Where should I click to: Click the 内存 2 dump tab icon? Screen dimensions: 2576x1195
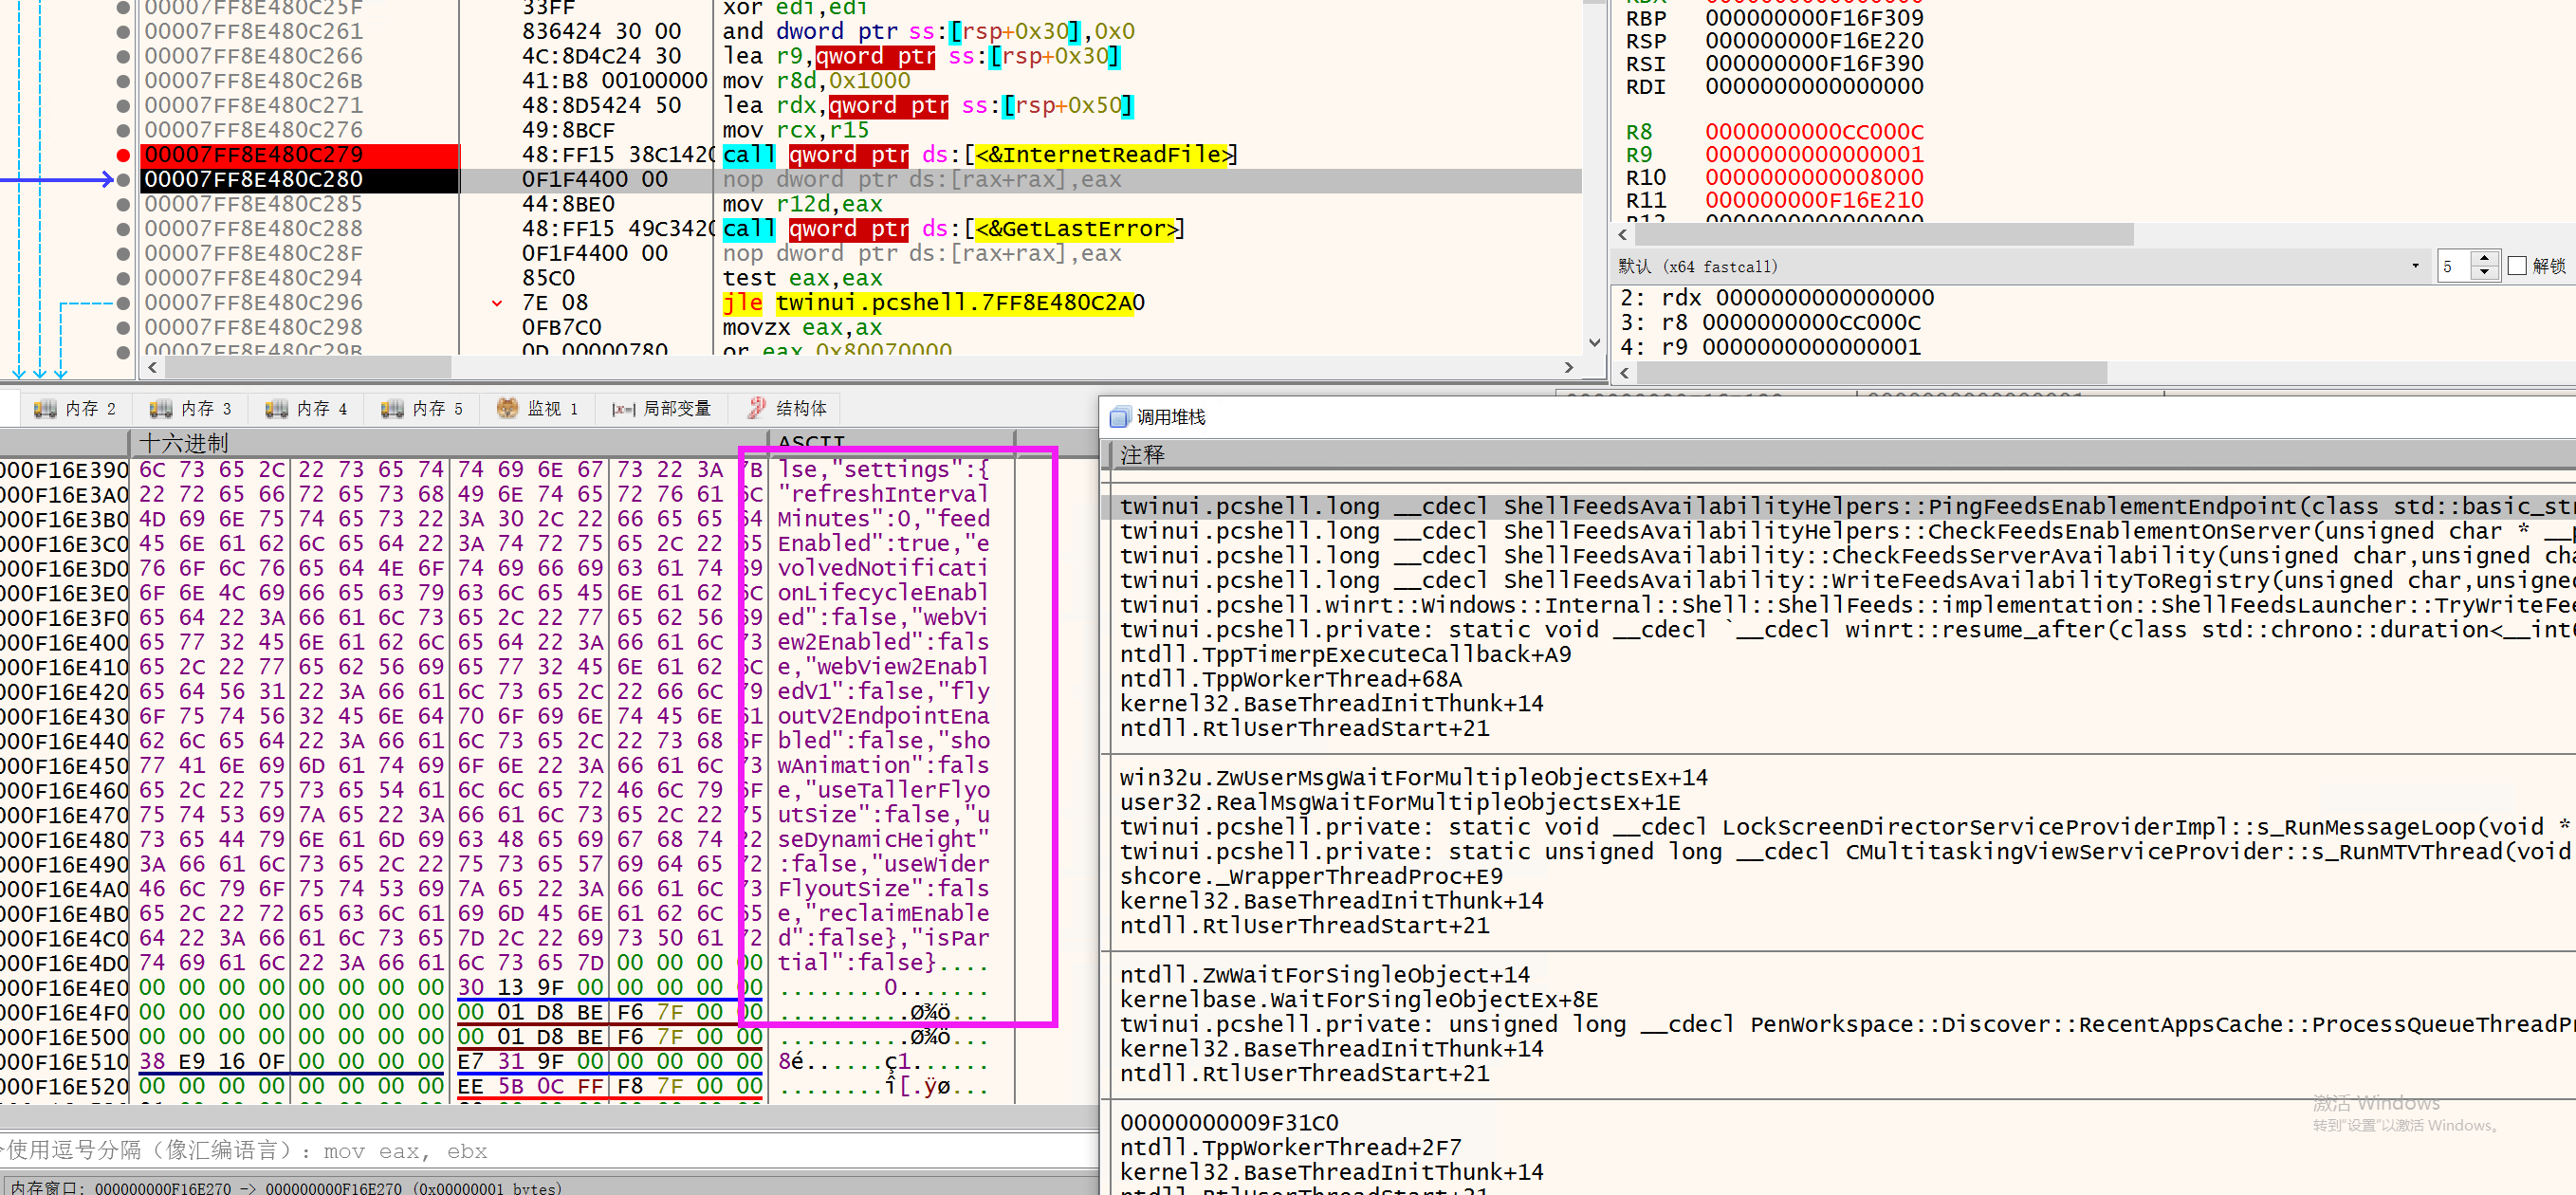coord(45,409)
